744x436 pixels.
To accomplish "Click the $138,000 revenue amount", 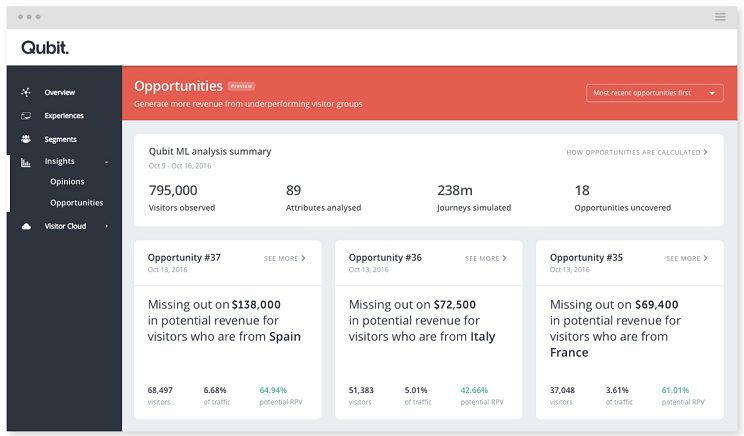I will (256, 305).
